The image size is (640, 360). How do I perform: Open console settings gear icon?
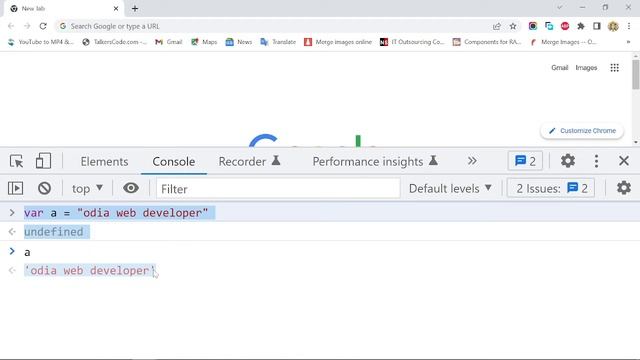tap(624, 188)
